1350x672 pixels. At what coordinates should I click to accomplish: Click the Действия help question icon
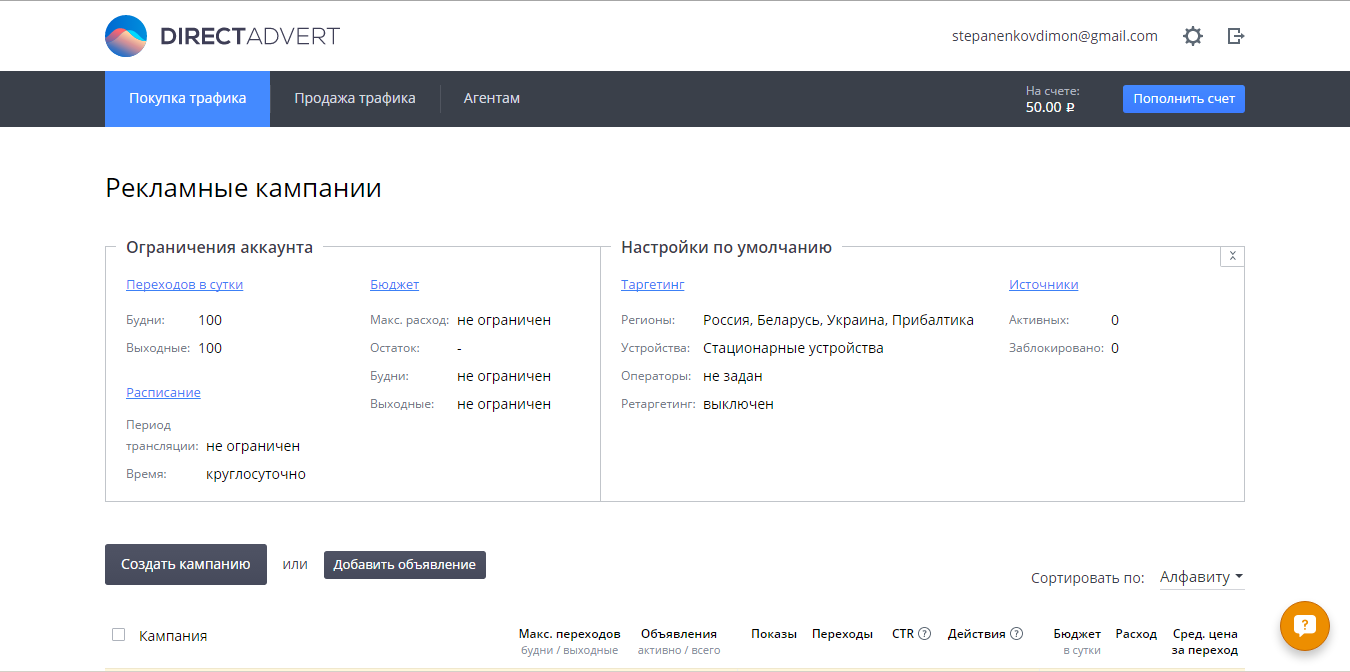pyautogui.click(x=1016, y=634)
